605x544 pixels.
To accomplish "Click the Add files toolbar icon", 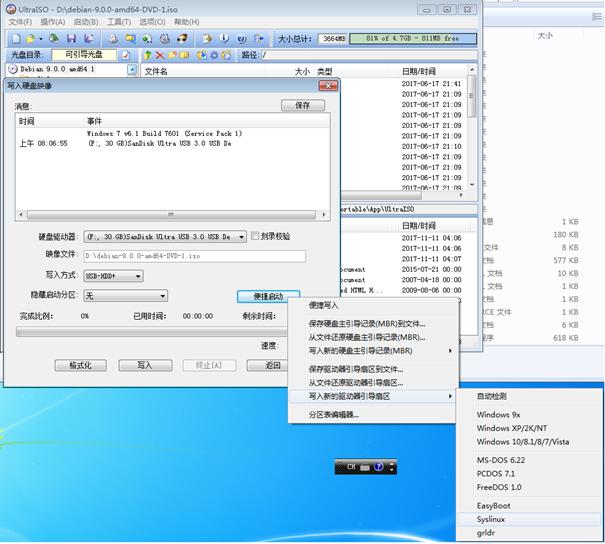I will (x=207, y=39).
